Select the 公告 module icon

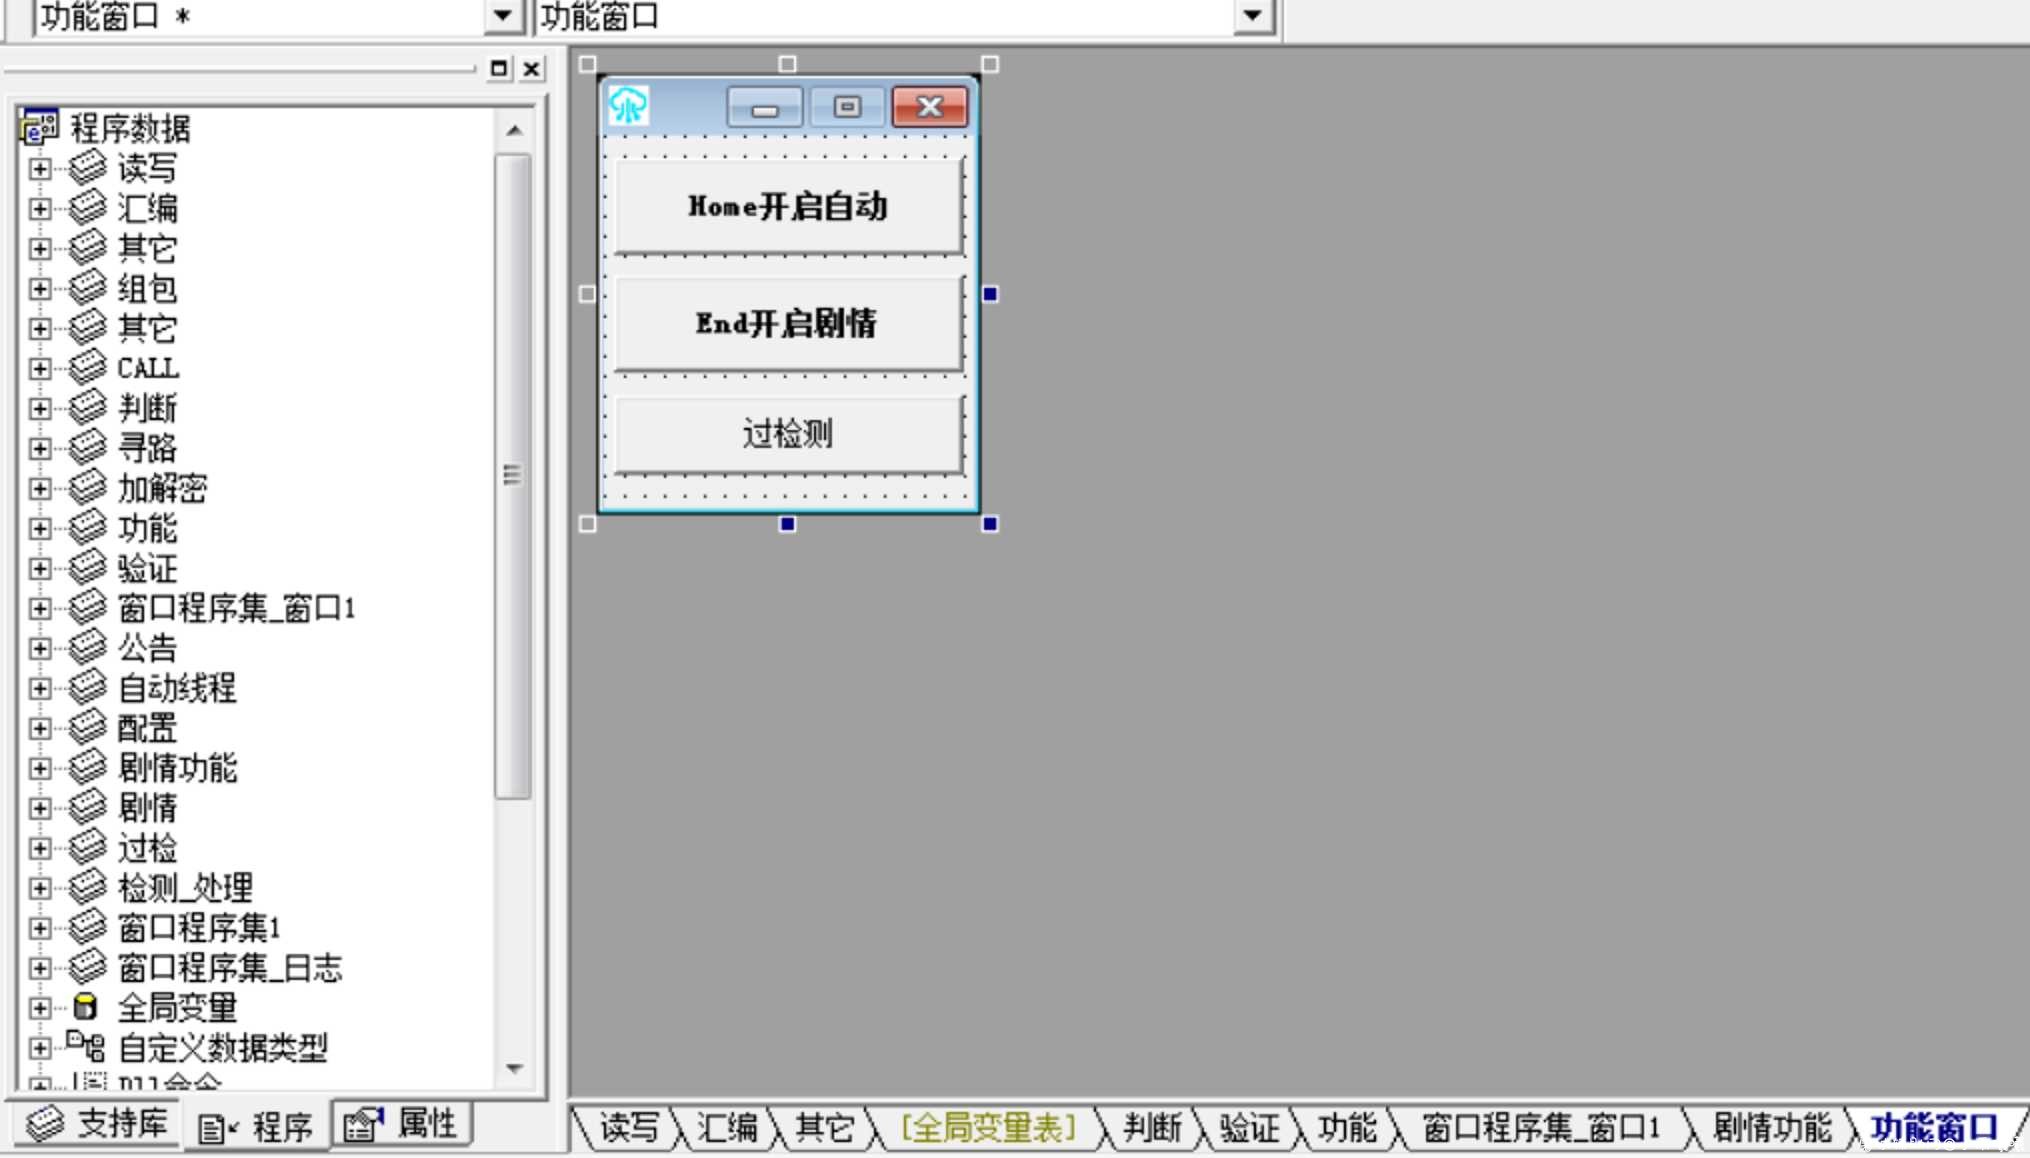pos(88,647)
